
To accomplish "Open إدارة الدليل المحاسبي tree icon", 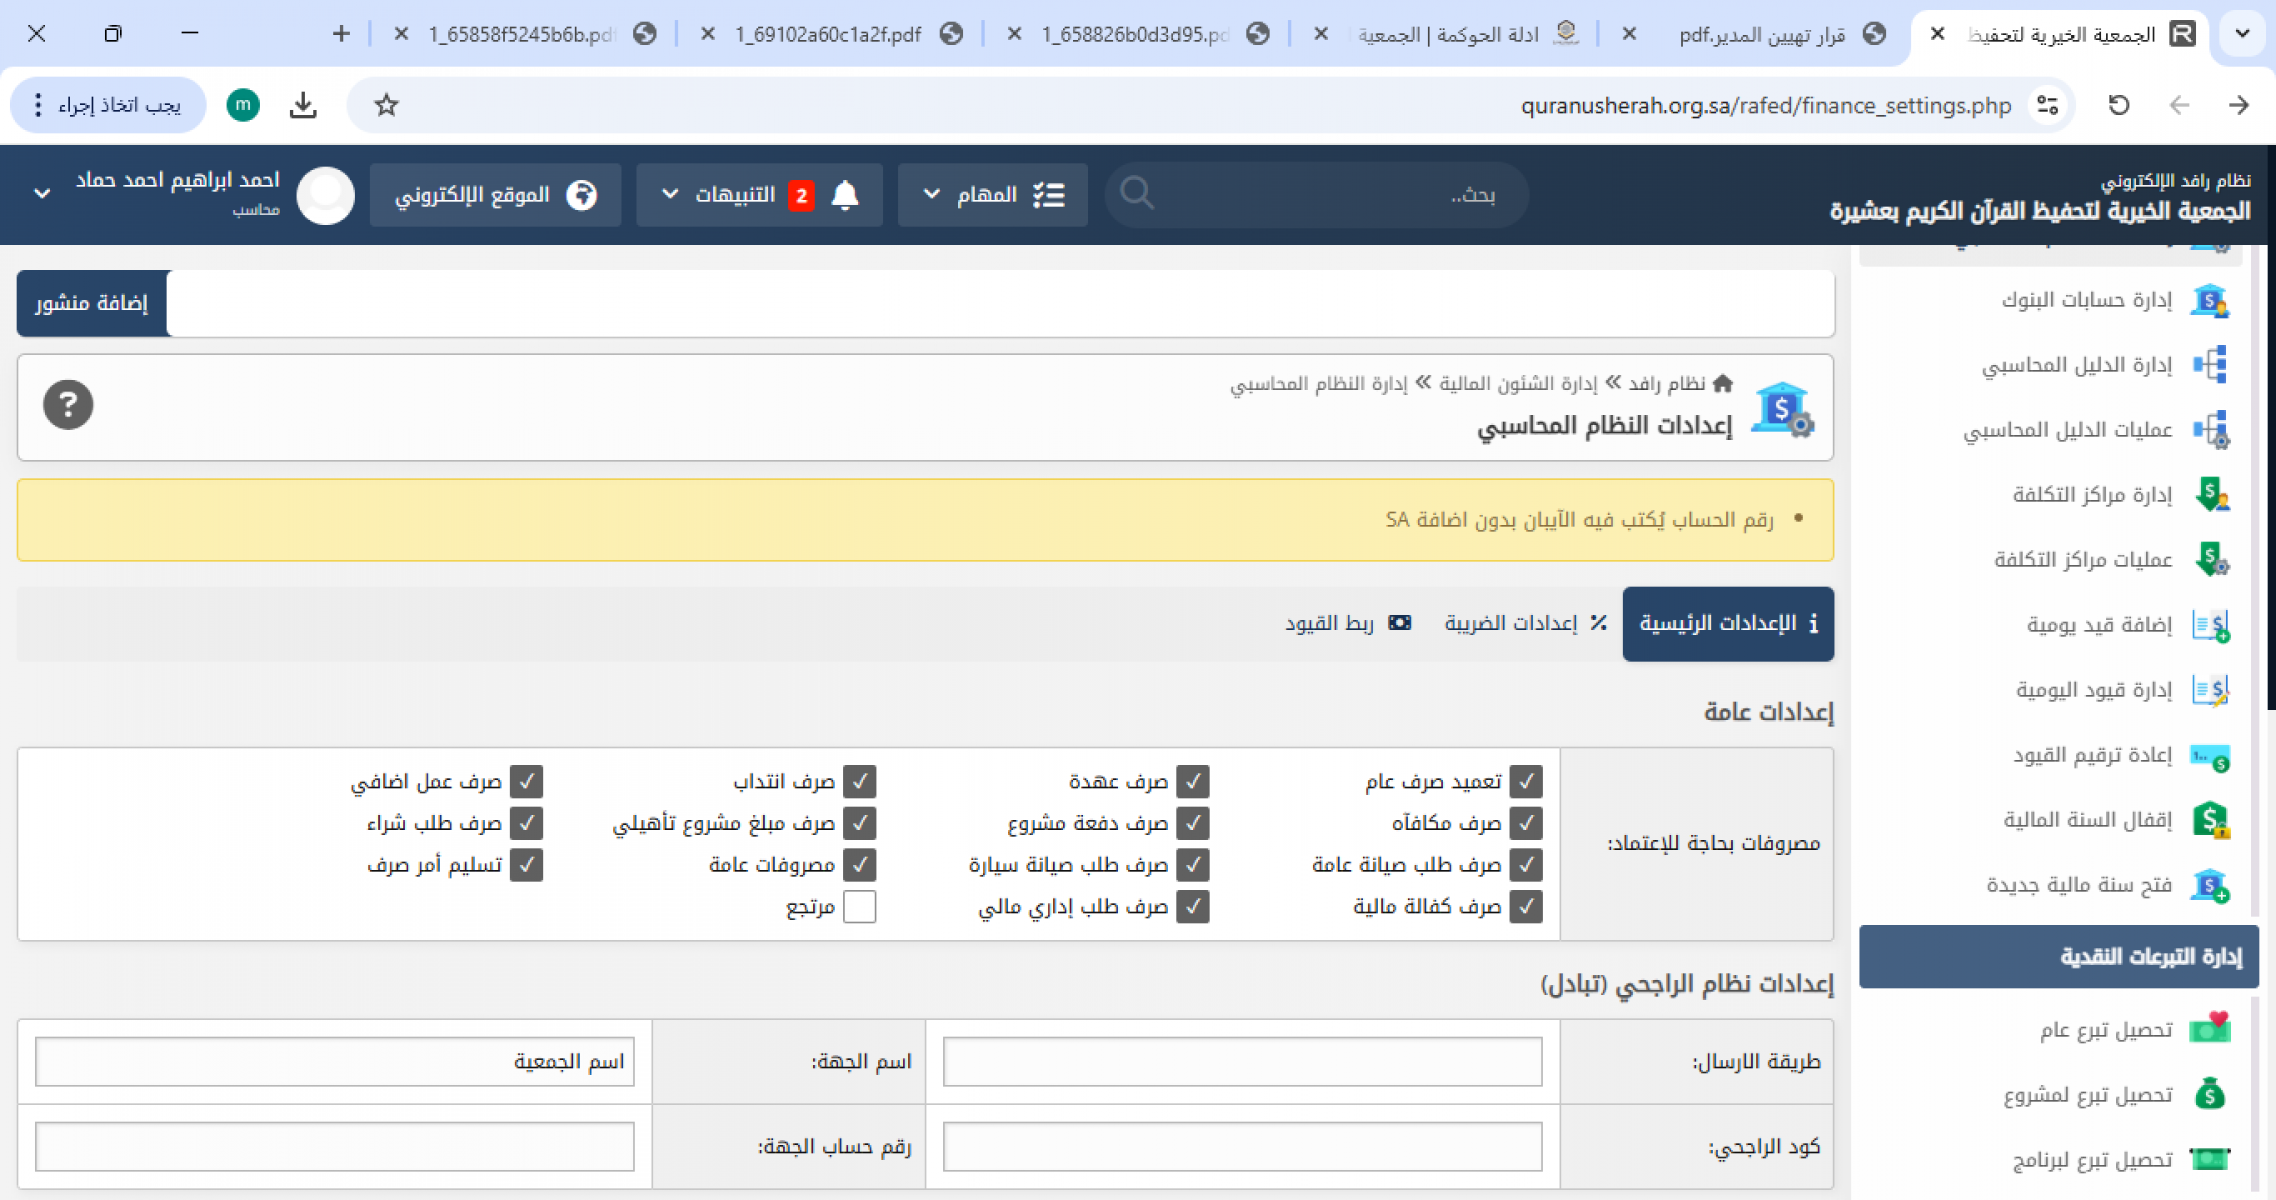I will click(x=2209, y=365).
